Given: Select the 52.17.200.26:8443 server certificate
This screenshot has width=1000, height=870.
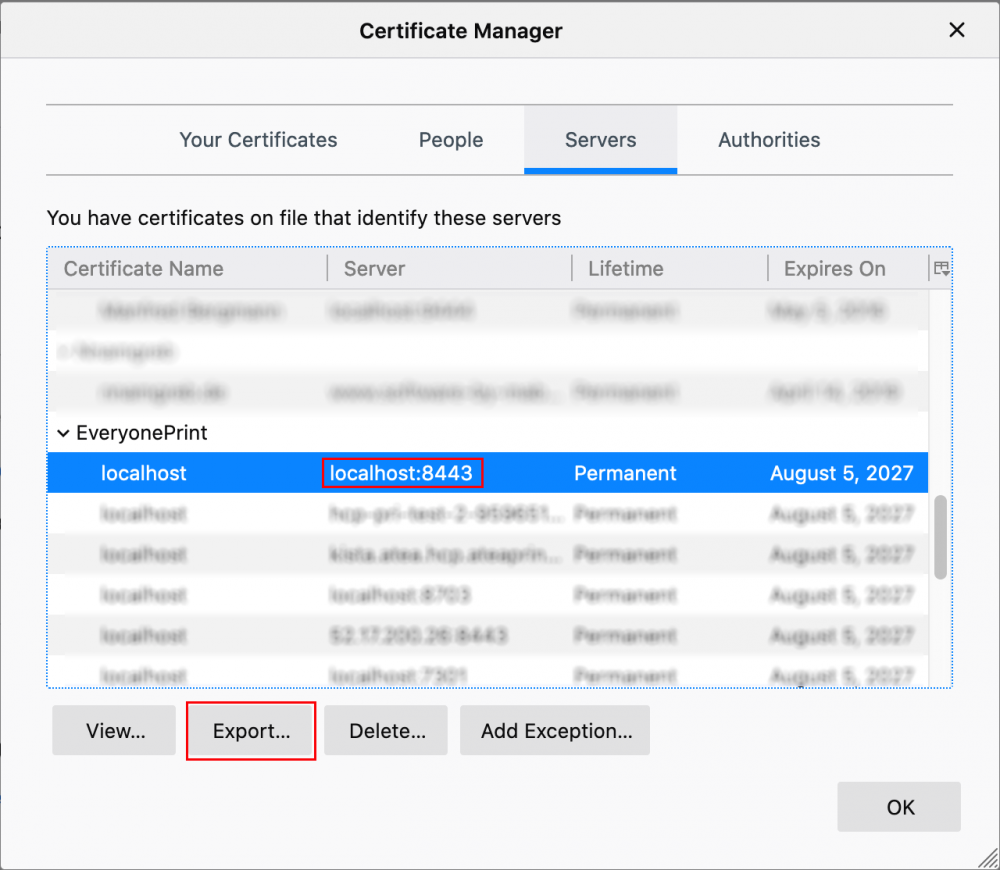Looking at the screenshot, I should click(x=400, y=635).
